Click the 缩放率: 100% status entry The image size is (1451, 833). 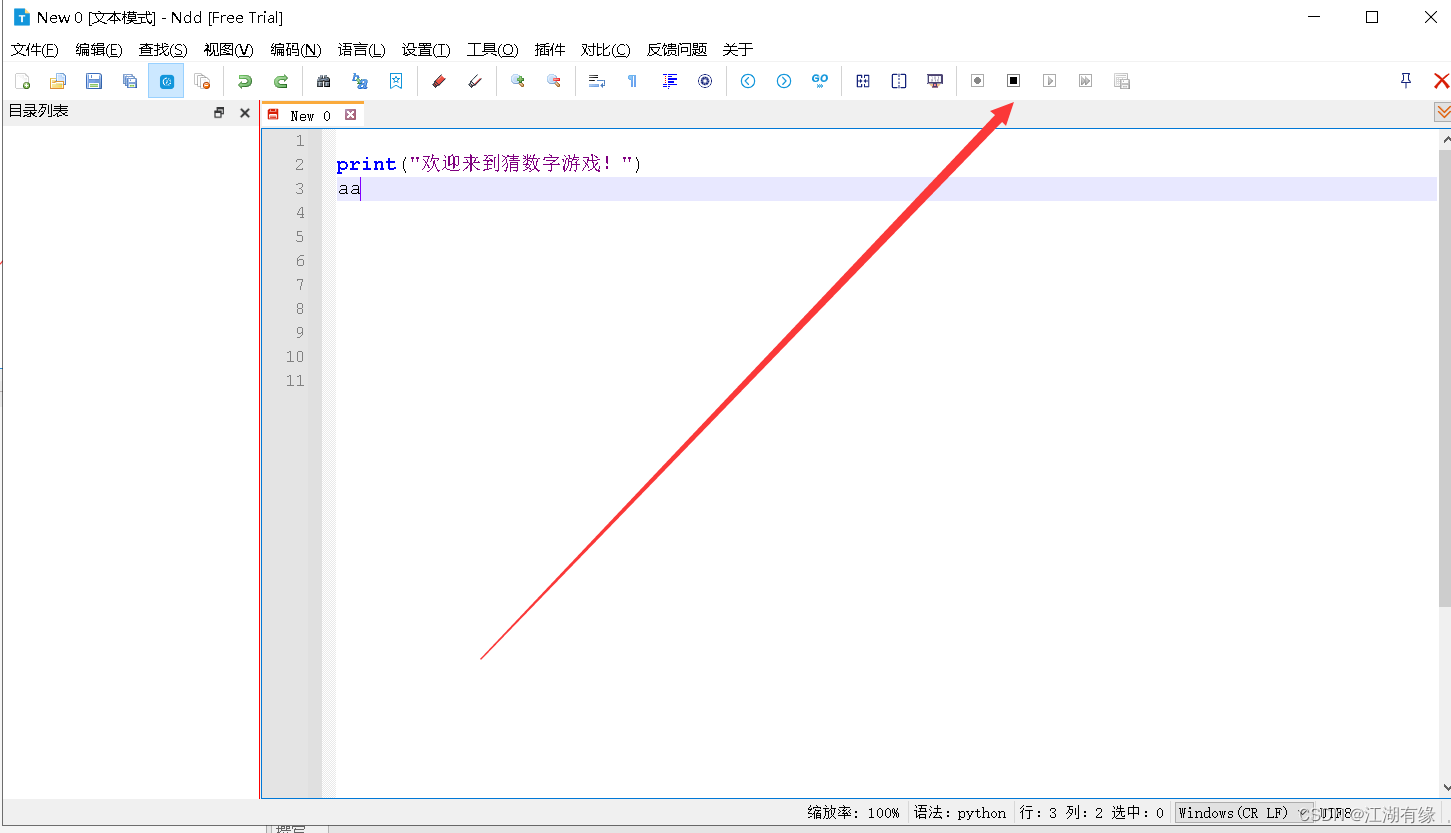854,813
